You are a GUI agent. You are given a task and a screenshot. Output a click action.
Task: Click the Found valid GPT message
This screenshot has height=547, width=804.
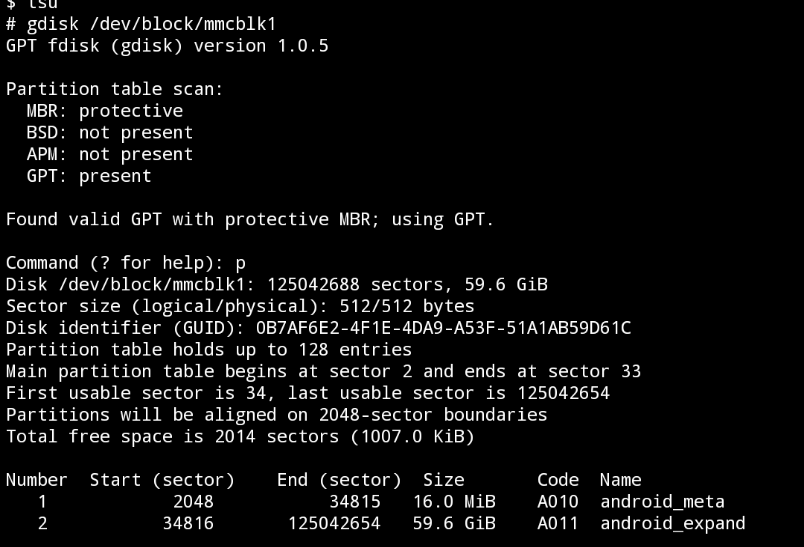coord(250,220)
